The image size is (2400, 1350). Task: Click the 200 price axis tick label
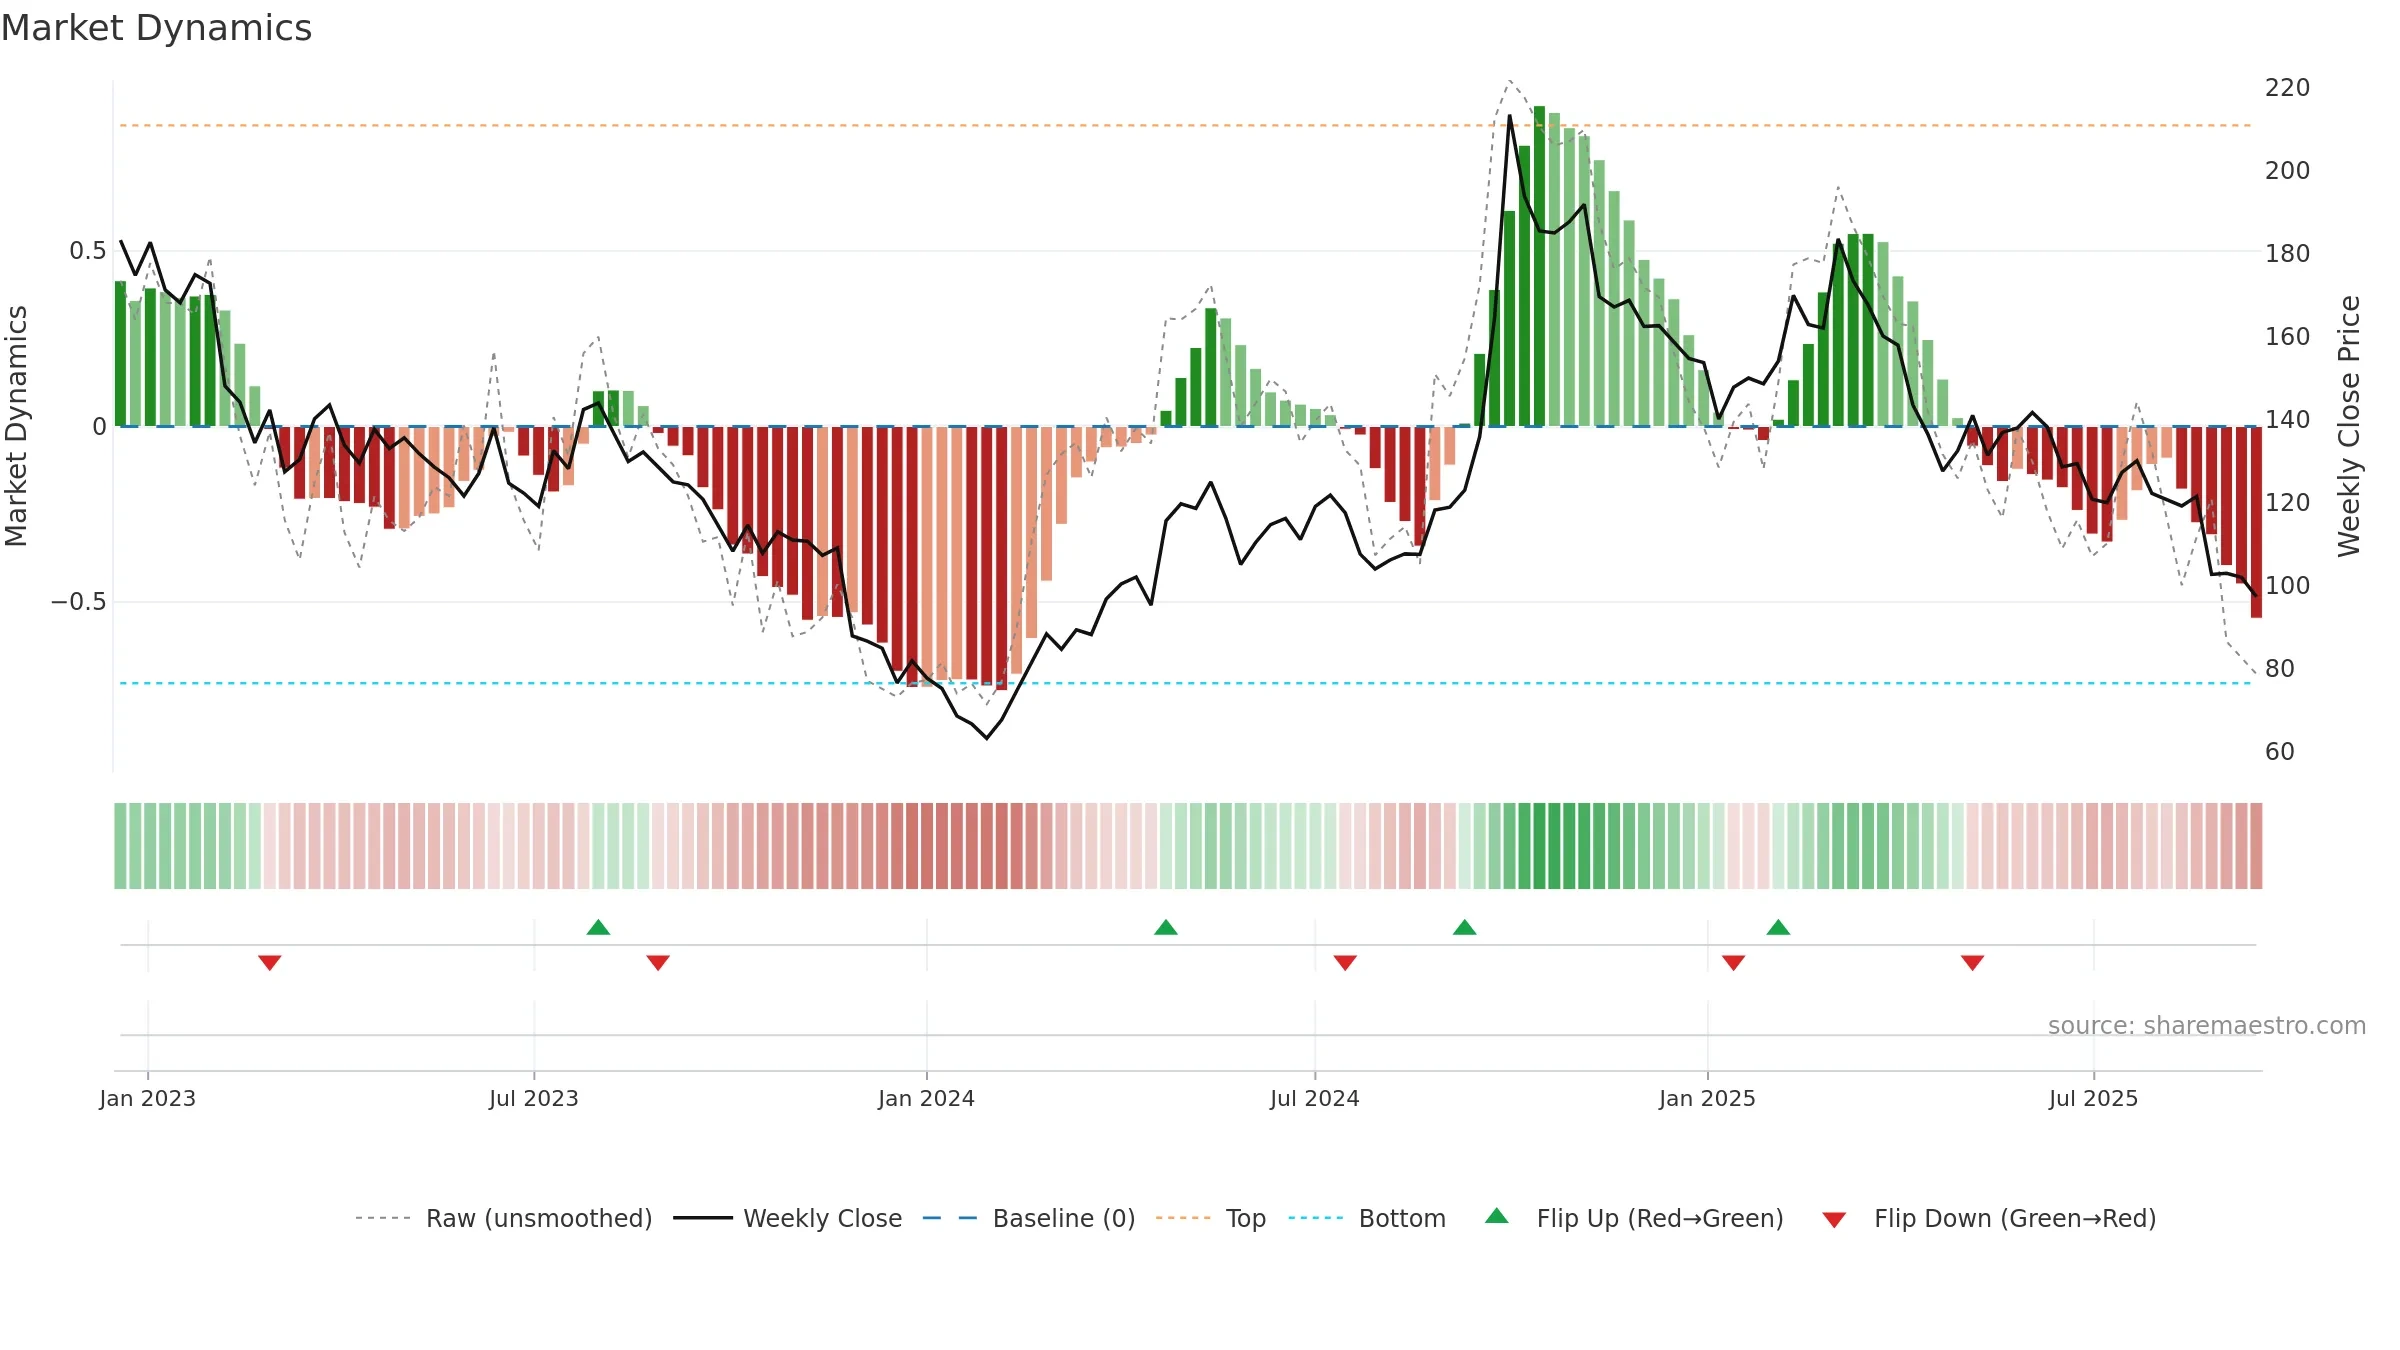coord(2288,171)
